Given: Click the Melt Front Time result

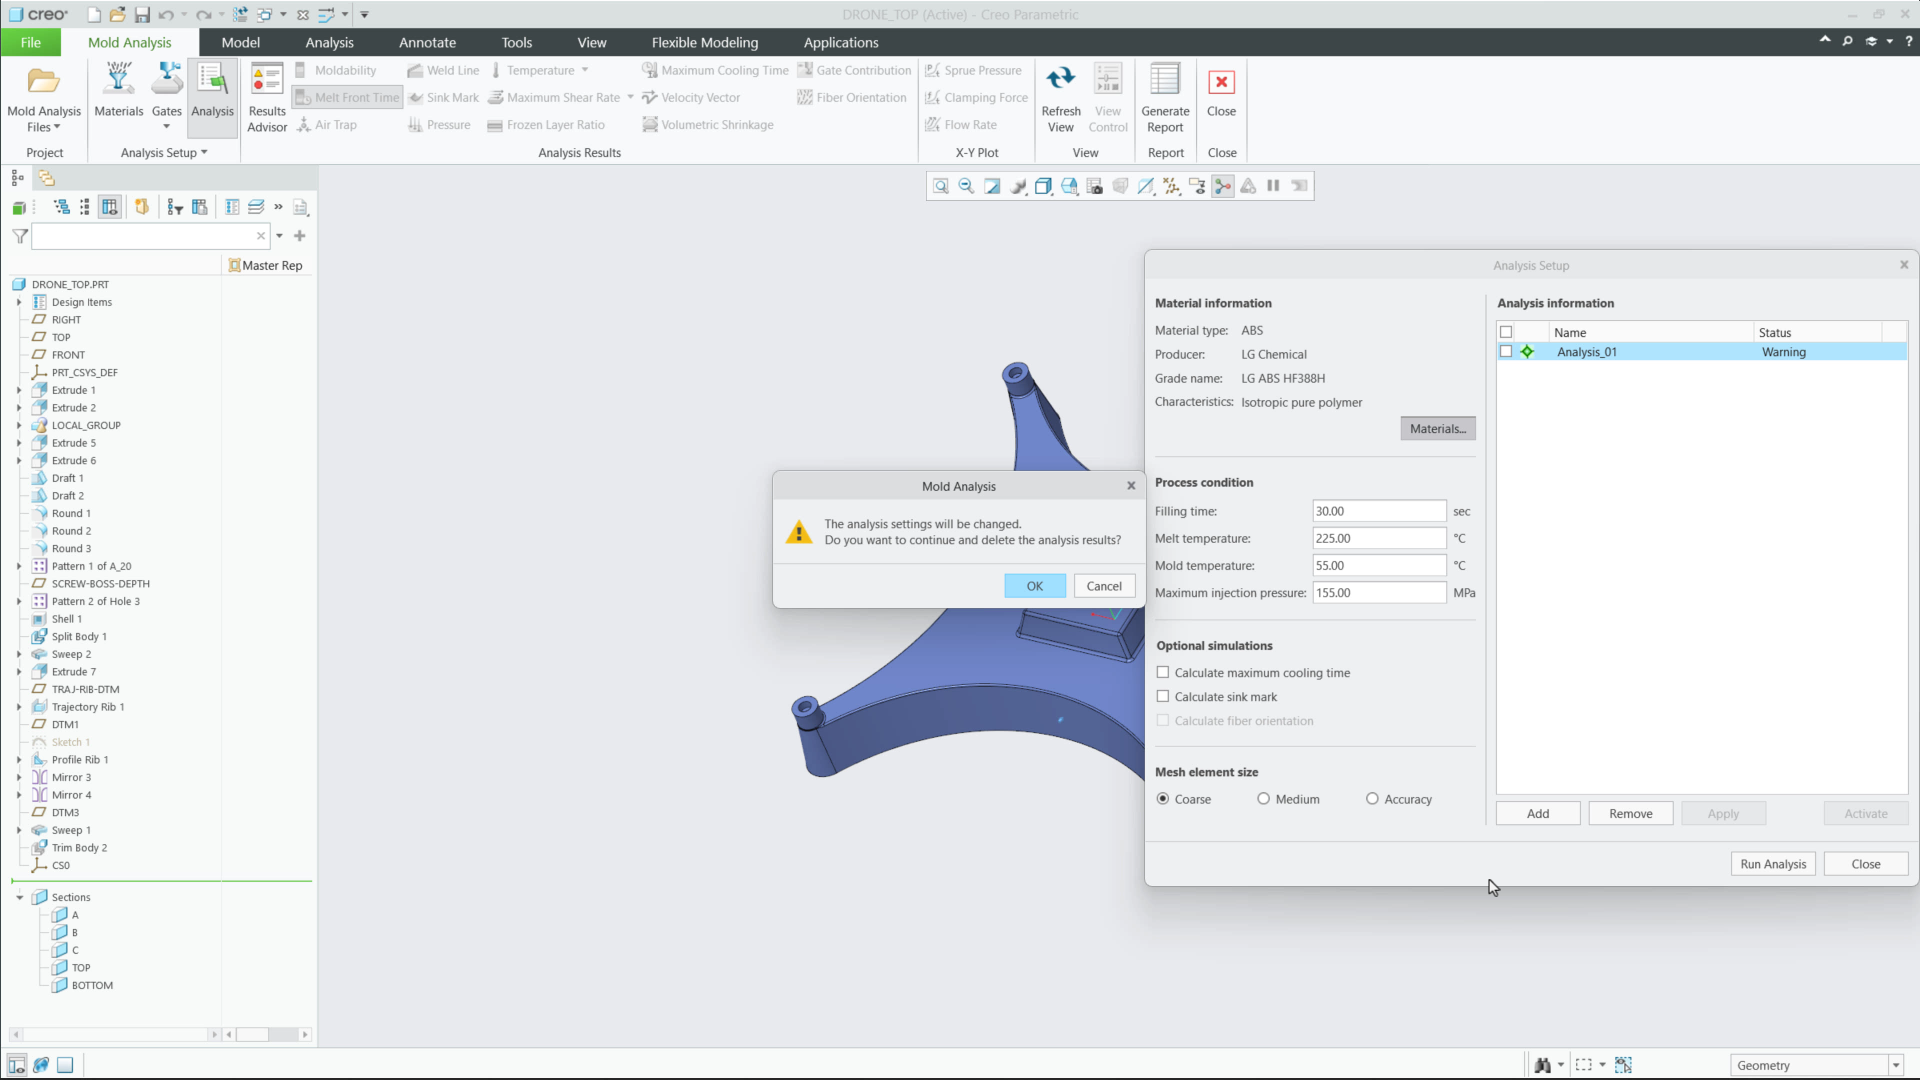Looking at the screenshot, I should pyautogui.click(x=346, y=97).
